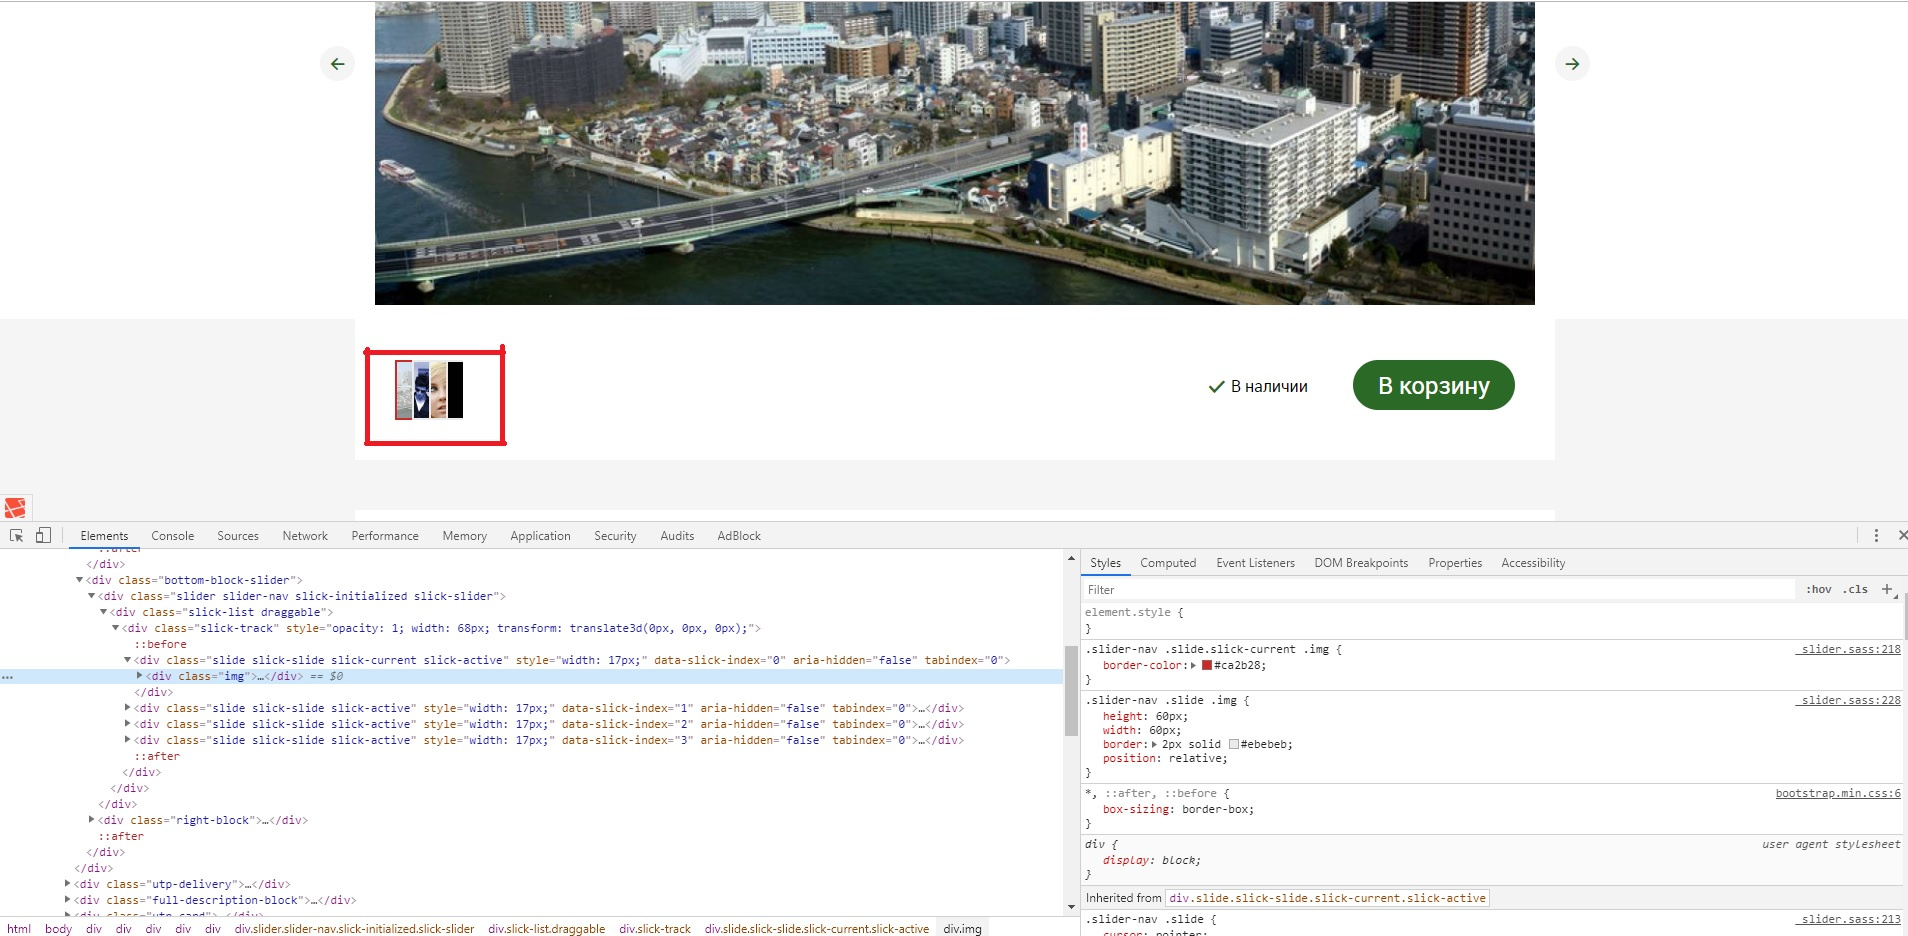
Task: Click the next slide arrow
Action: pyautogui.click(x=1572, y=64)
